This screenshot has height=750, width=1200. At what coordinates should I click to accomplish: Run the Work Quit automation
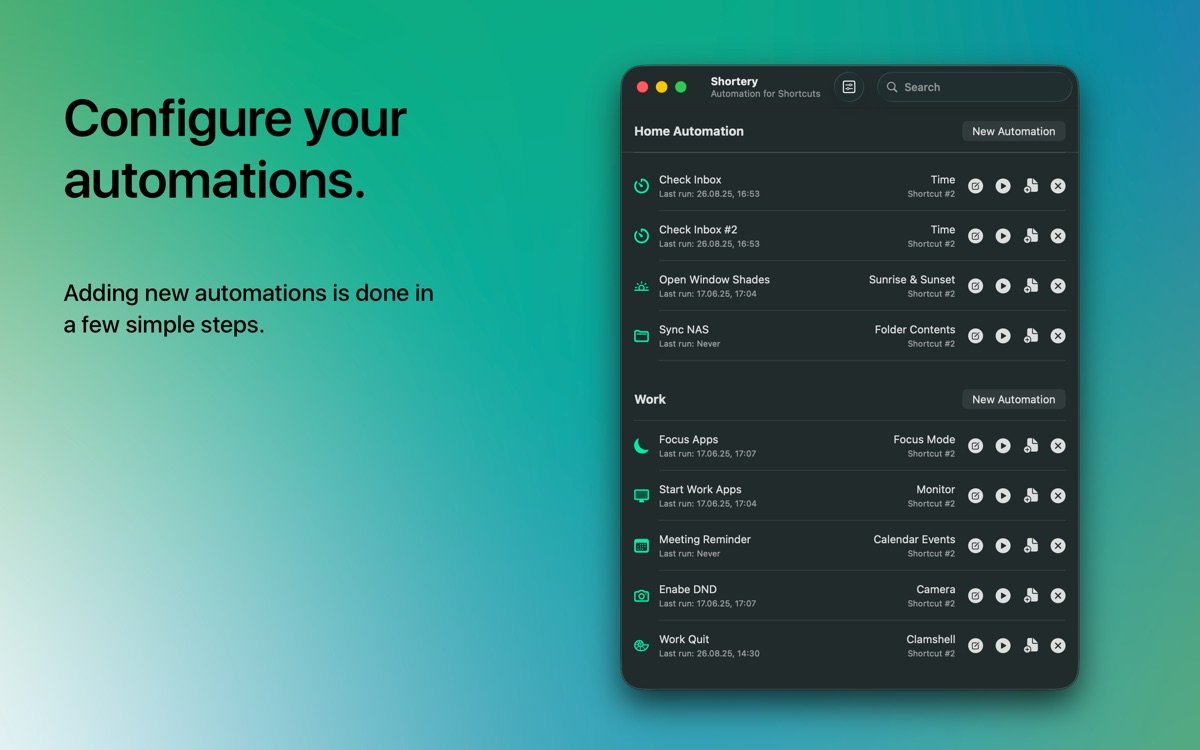pos(1003,646)
